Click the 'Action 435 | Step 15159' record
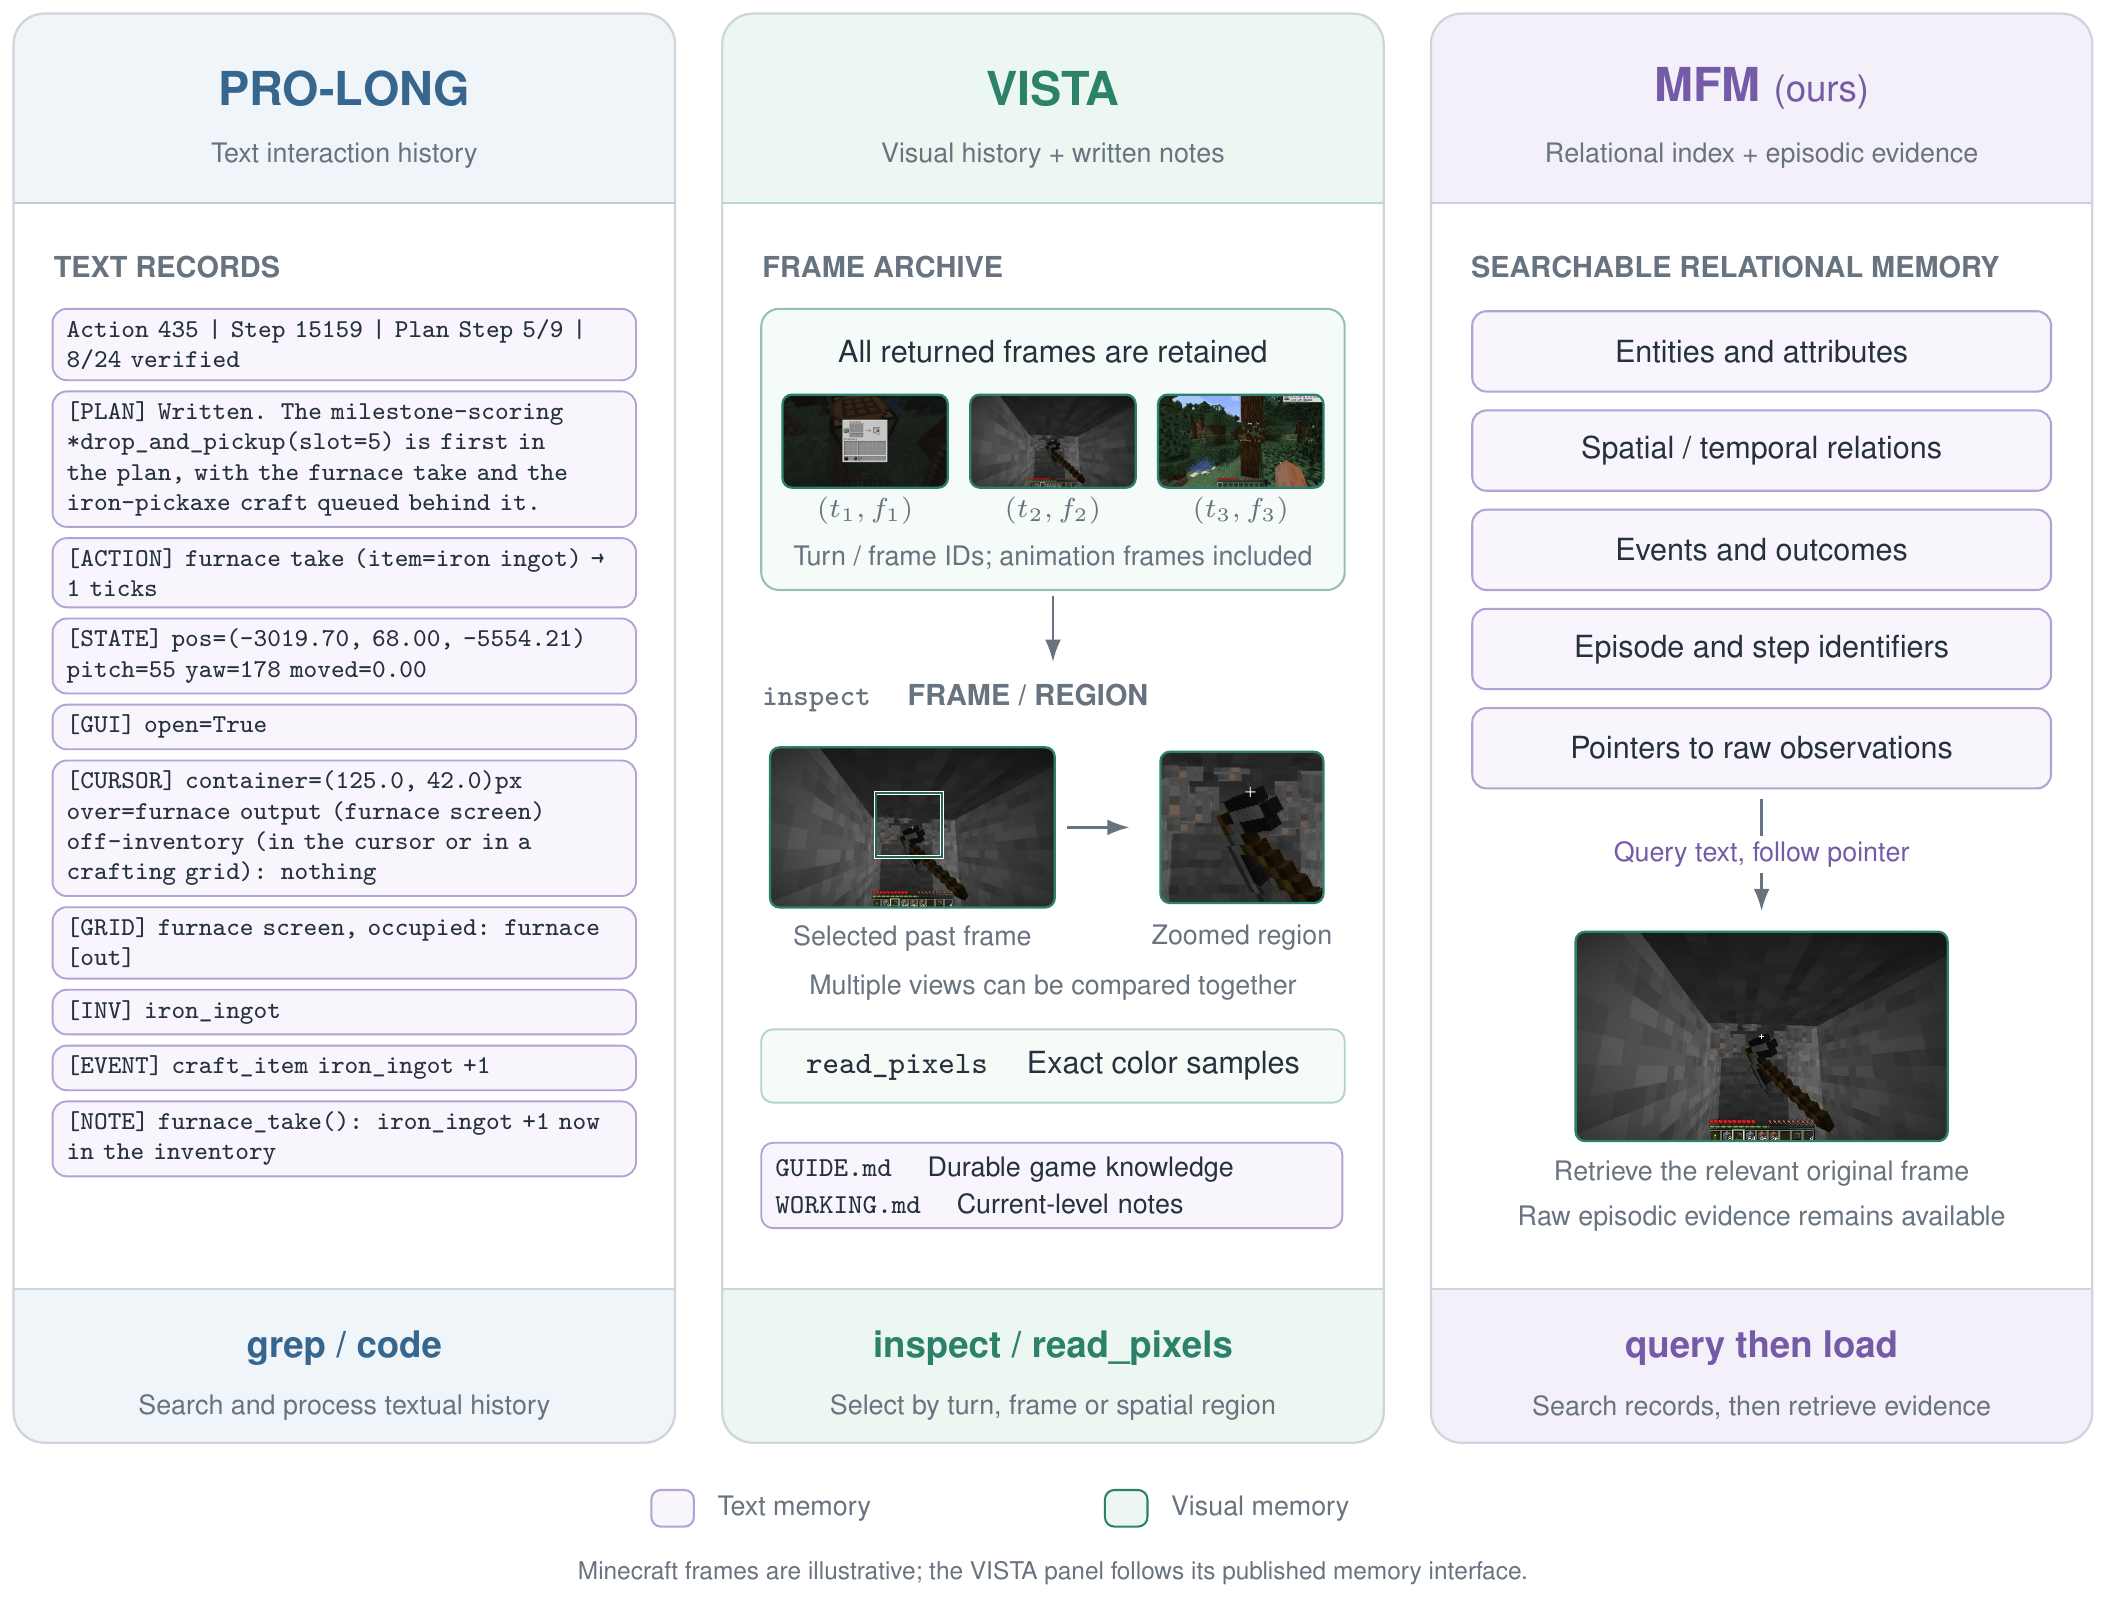Viewport: 2106px width, 1597px height. pyautogui.click(x=344, y=344)
